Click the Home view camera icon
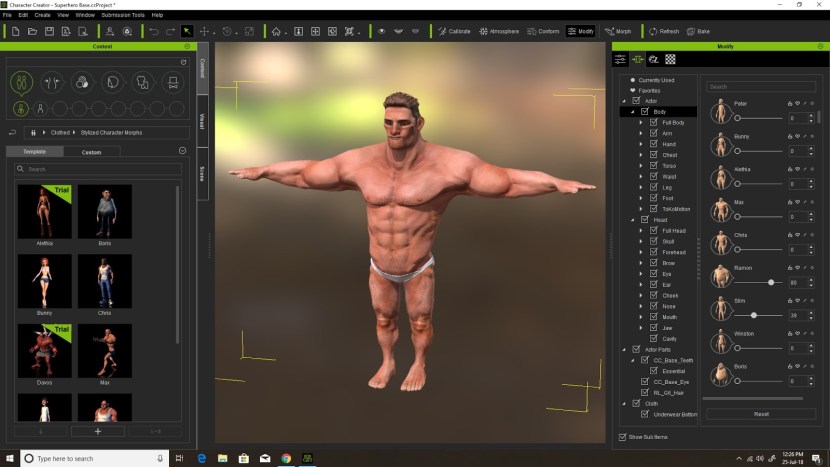Viewport: 830px width, 467px height. click(x=277, y=31)
